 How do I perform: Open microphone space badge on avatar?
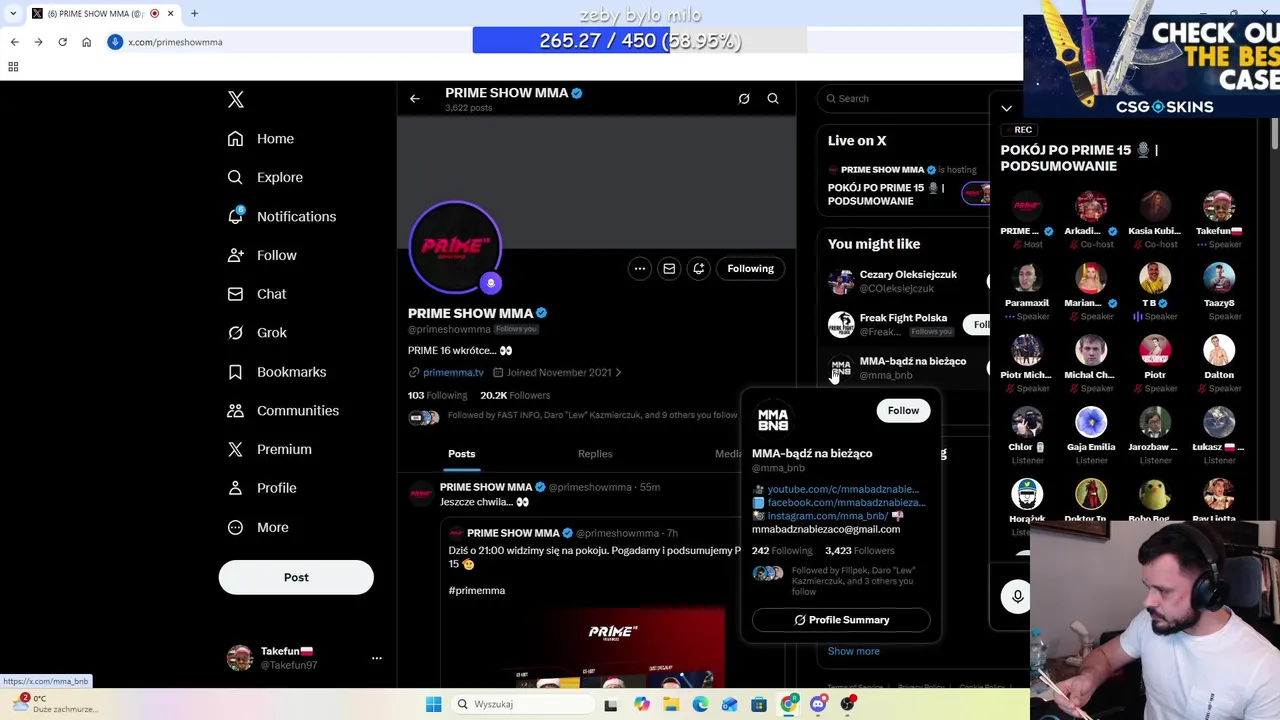[x=490, y=283]
